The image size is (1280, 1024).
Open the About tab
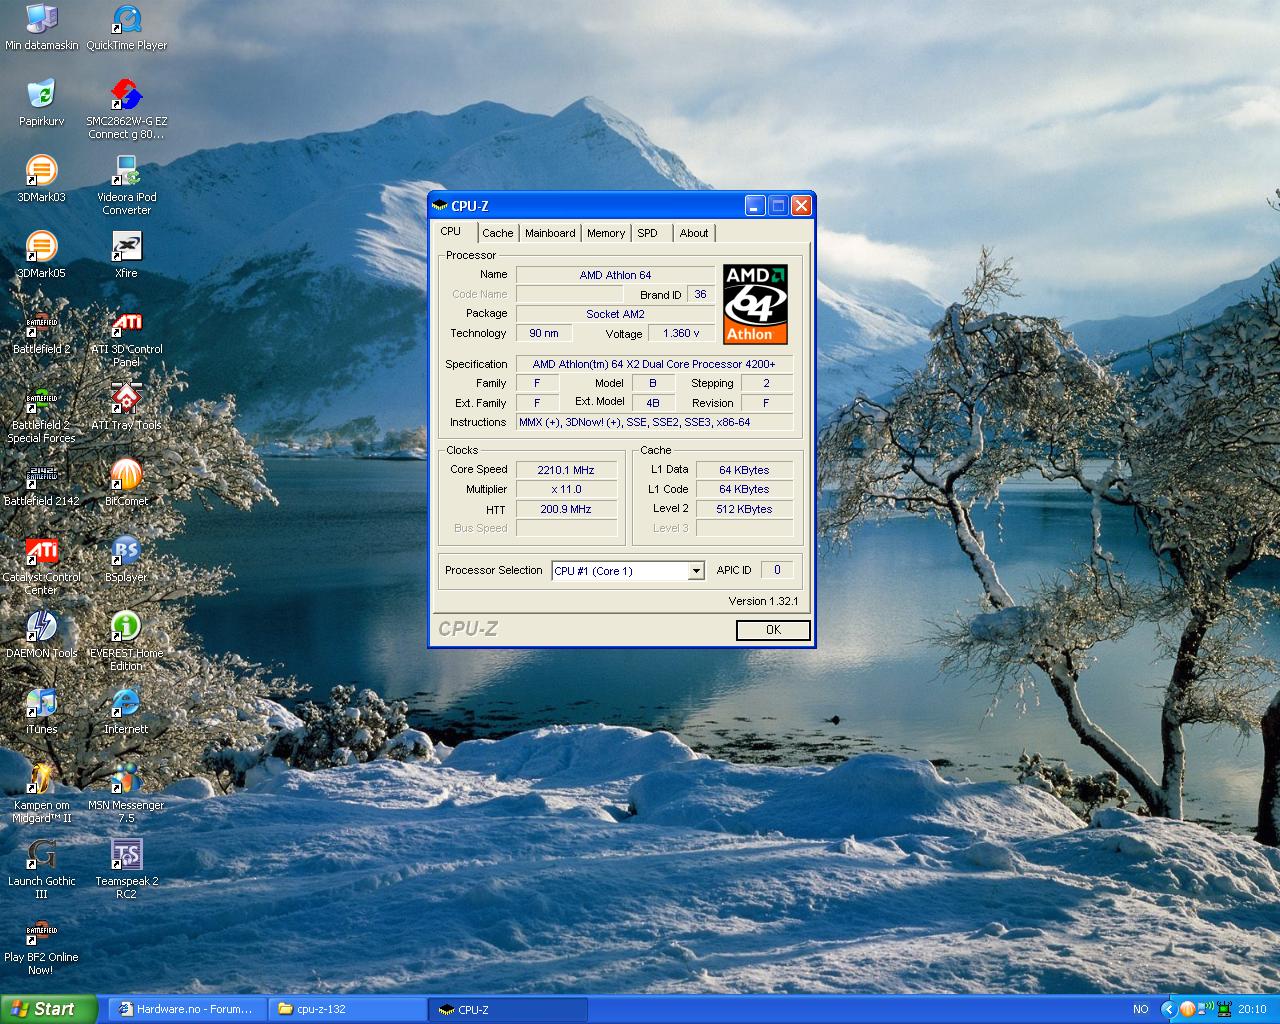pos(694,233)
